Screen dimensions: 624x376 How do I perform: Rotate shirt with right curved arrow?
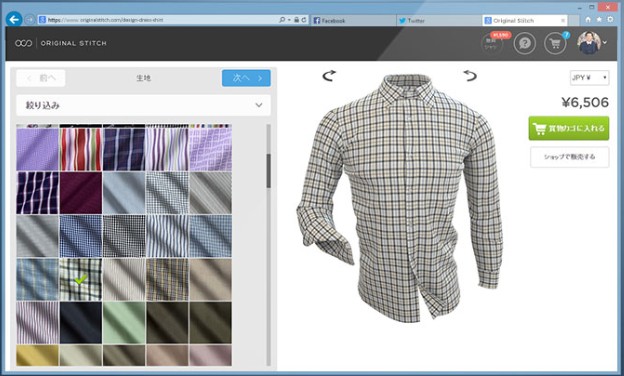coord(470,75)
